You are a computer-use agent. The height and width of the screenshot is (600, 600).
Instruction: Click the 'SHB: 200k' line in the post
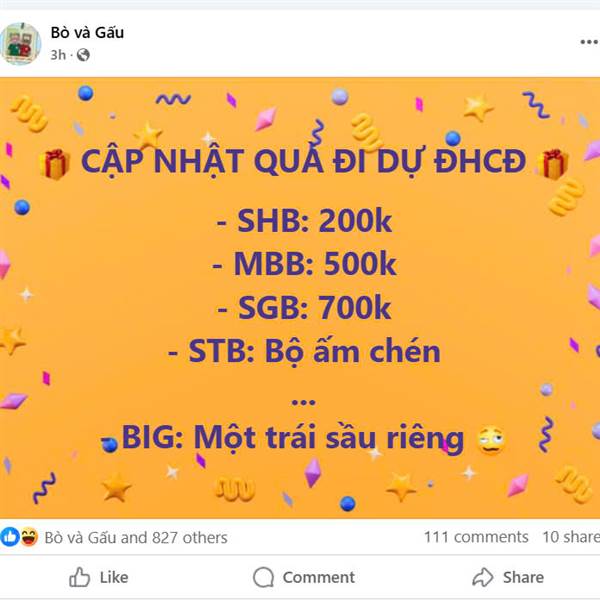tap(304, 221)
